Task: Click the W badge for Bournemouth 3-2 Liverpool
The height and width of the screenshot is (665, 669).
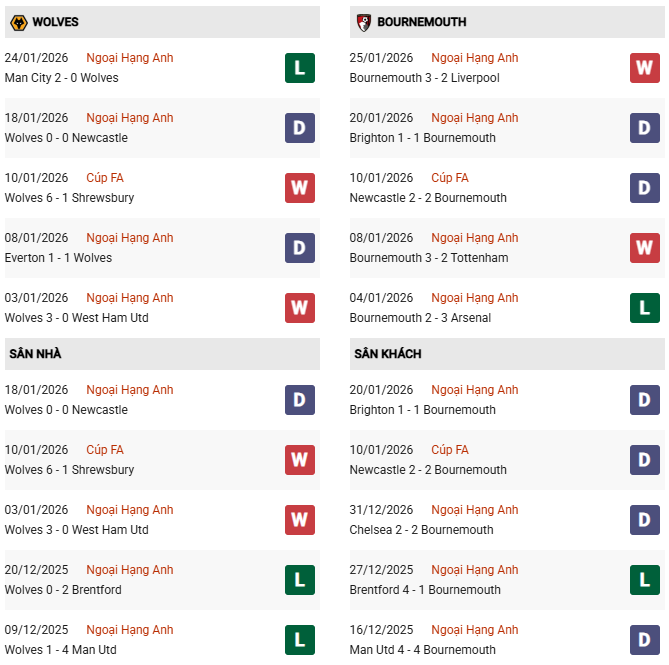Action: pos(644,68)
